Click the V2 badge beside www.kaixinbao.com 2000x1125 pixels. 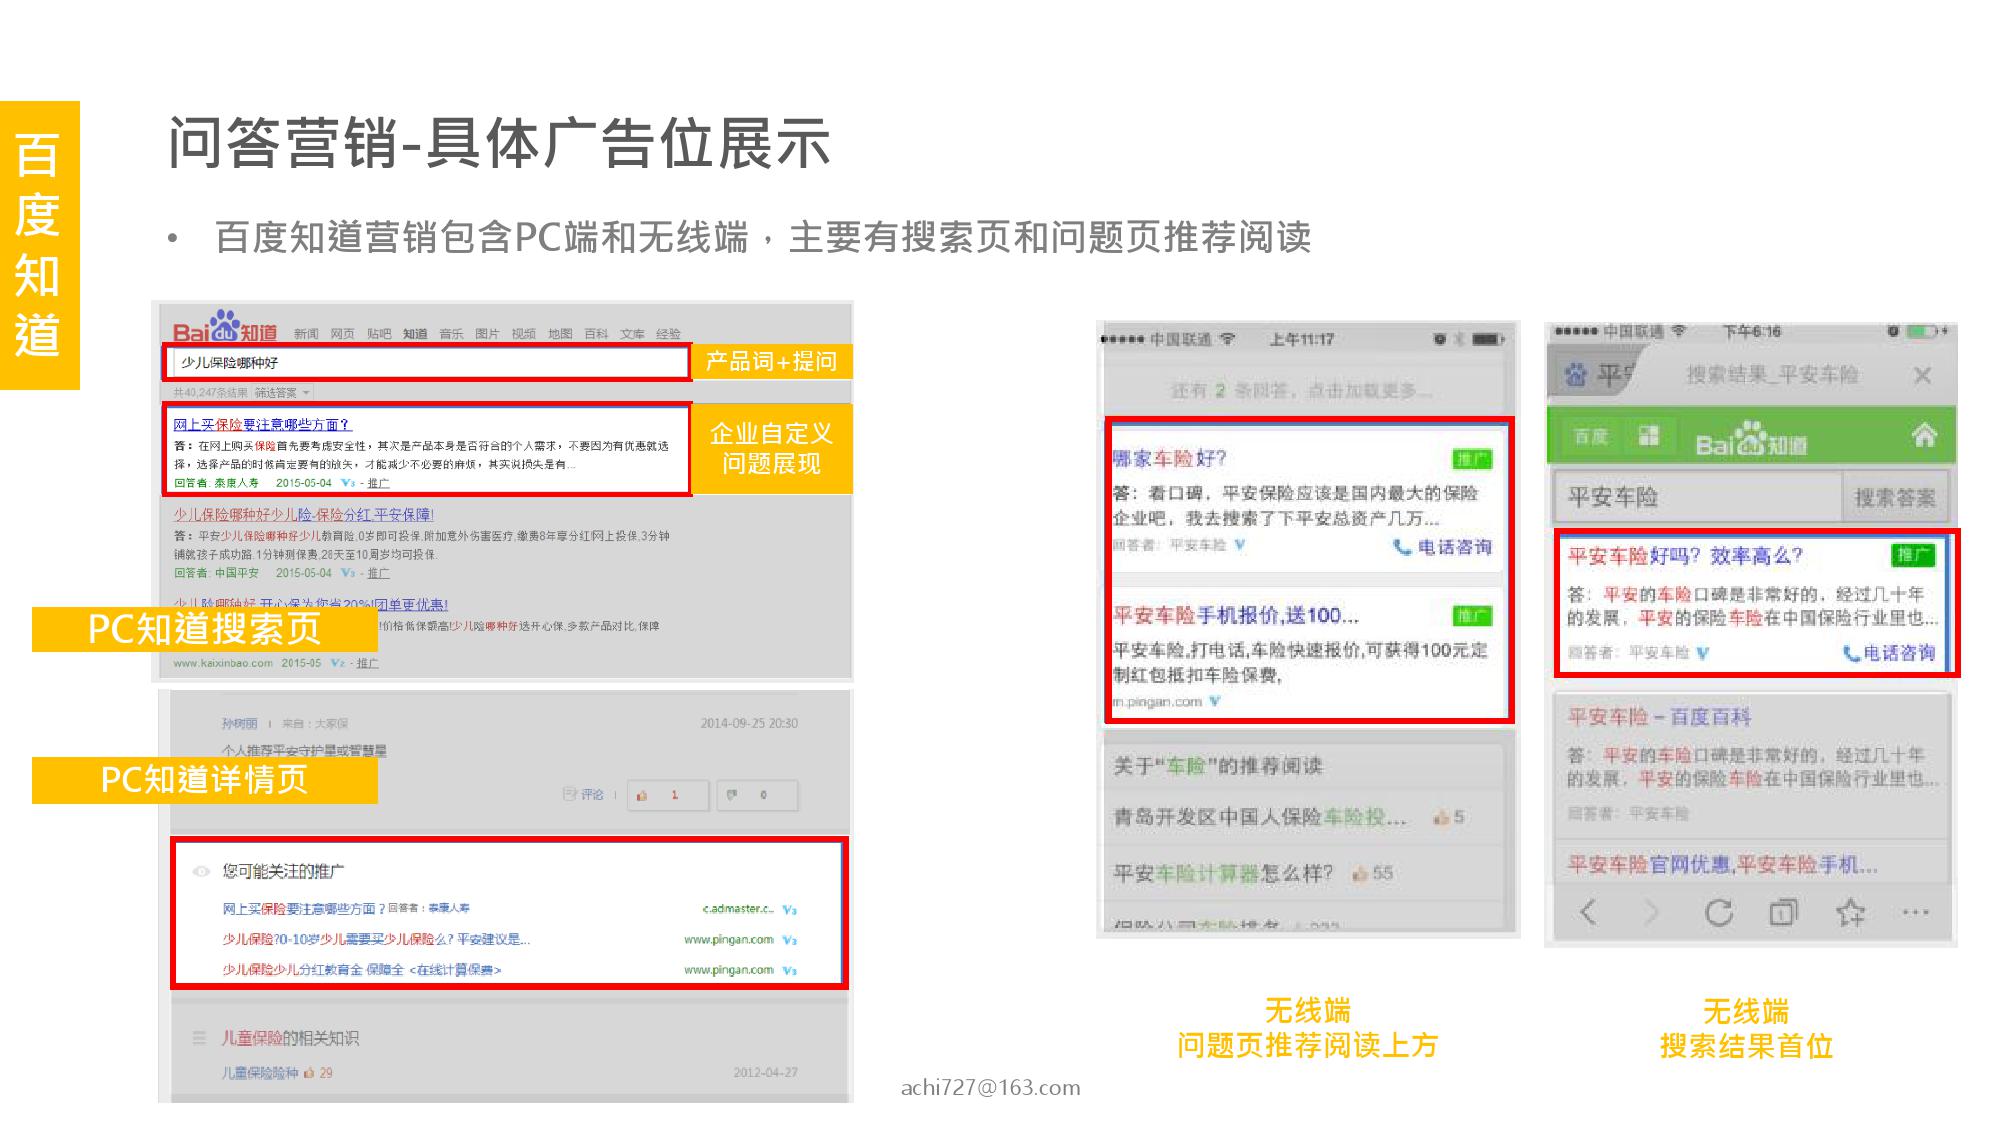coord(338,663)
